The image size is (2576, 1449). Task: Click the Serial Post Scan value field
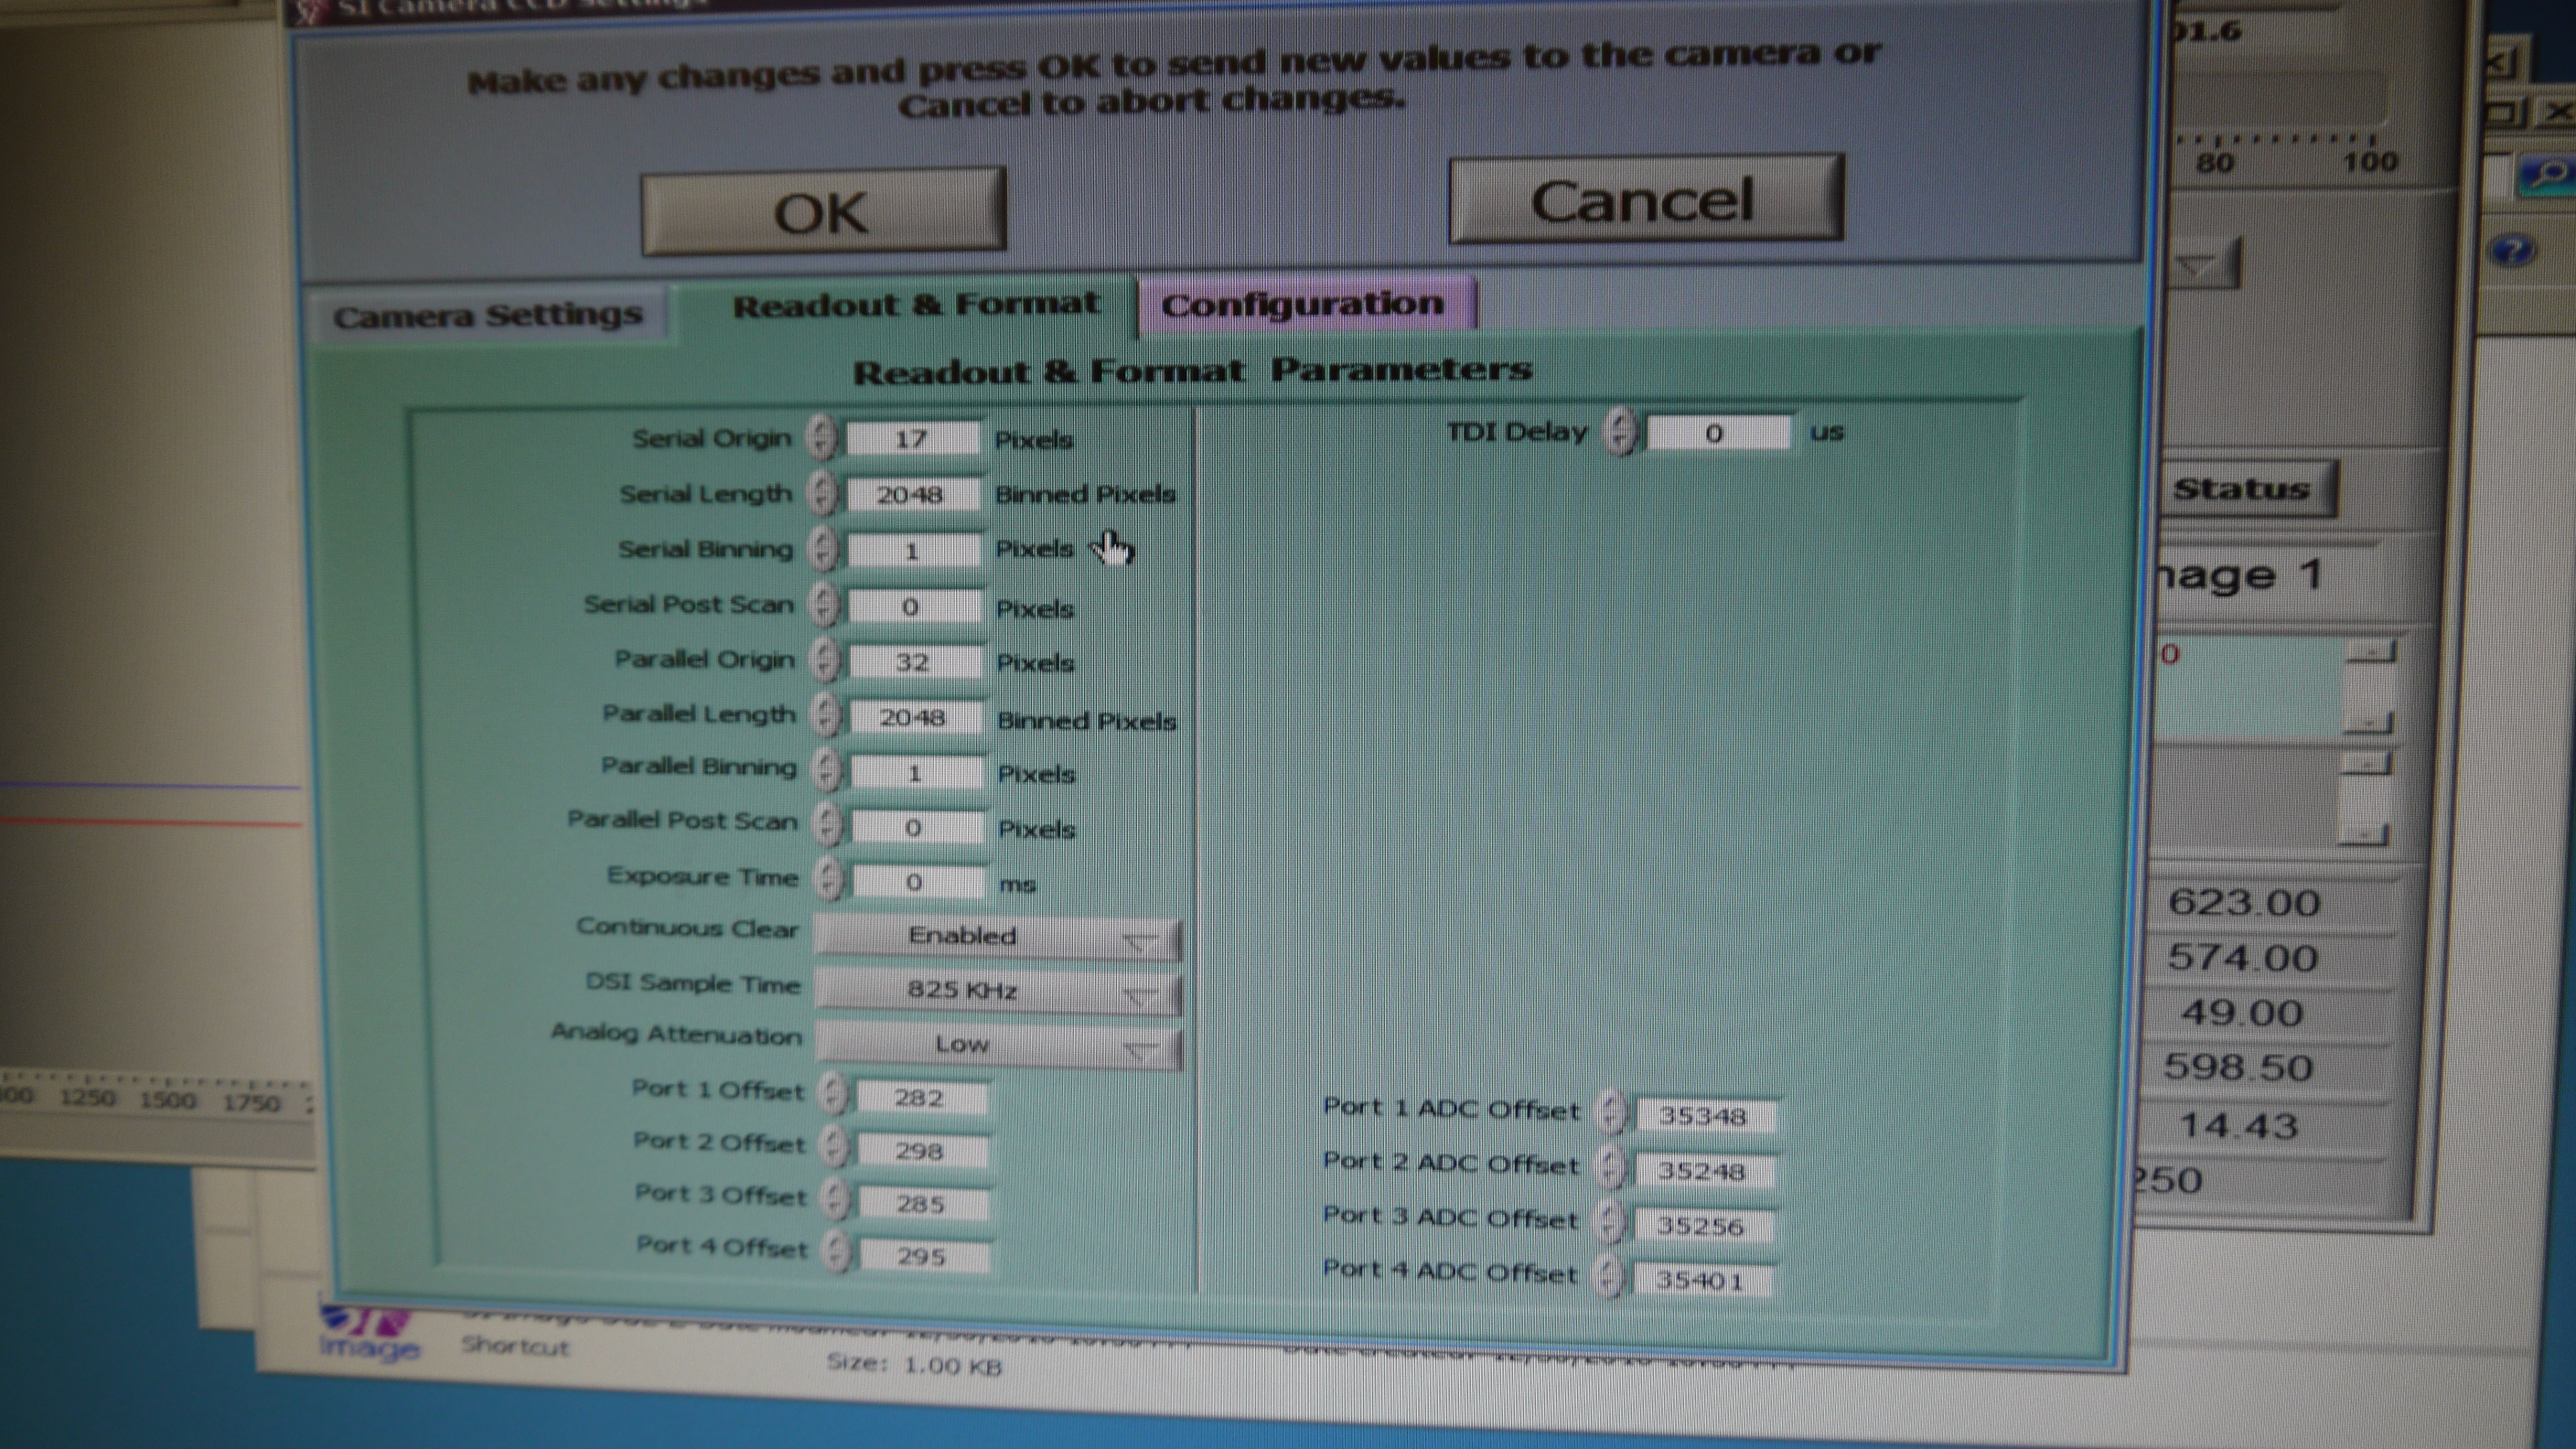pos(914,607)
